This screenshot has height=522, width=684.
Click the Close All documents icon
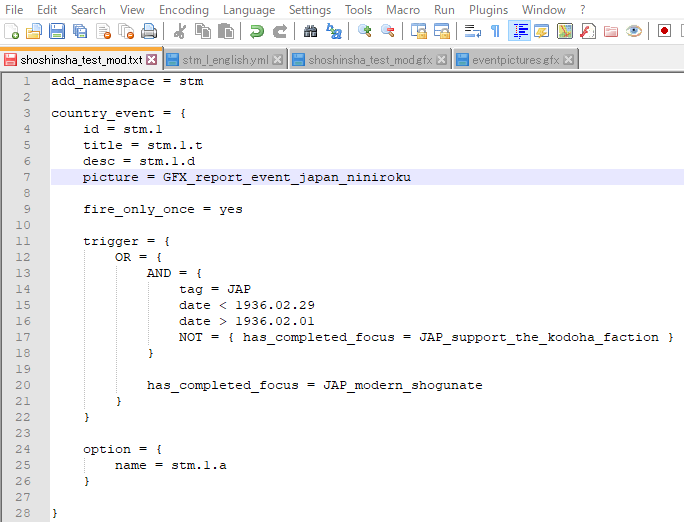pyautogui.click(x=127, y=31)
